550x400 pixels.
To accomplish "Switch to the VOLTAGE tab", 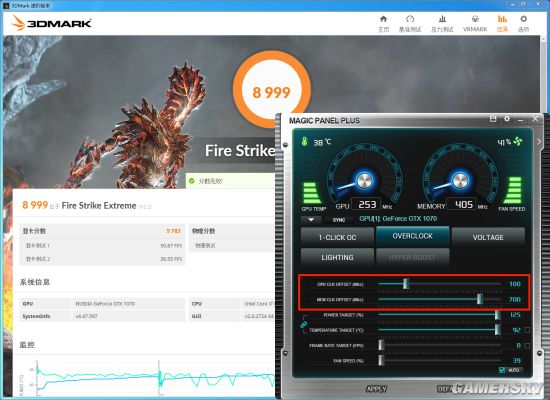I will point(488,238).
